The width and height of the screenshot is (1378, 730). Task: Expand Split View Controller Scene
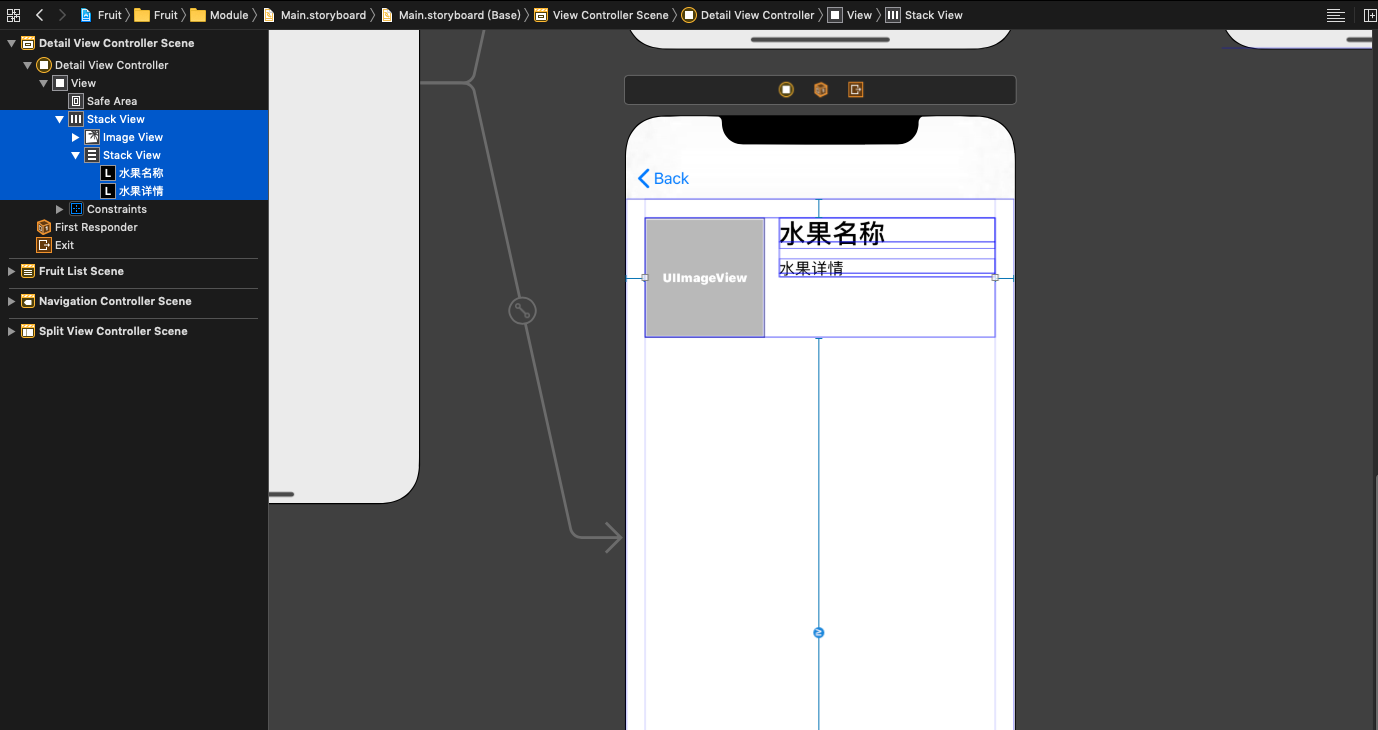pyautogui.click(x=12, y=331)
